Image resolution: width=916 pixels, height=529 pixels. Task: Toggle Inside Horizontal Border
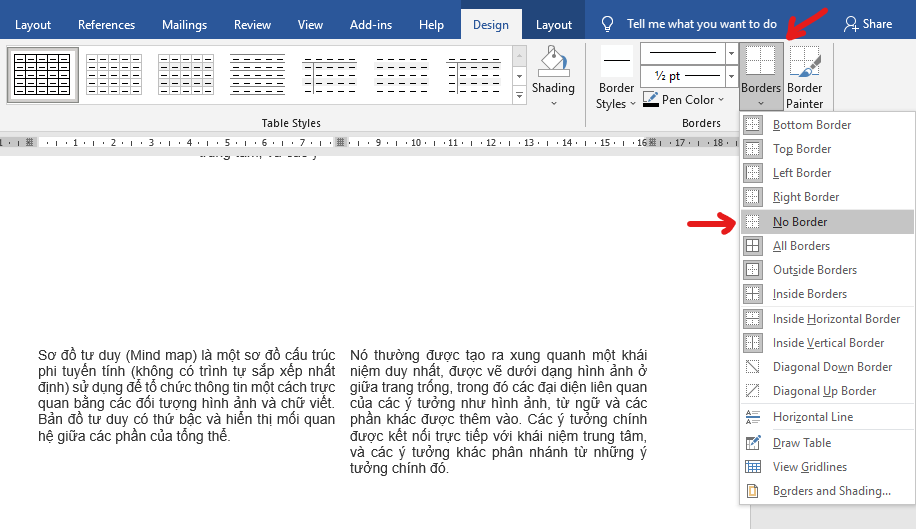click(836, 319)
